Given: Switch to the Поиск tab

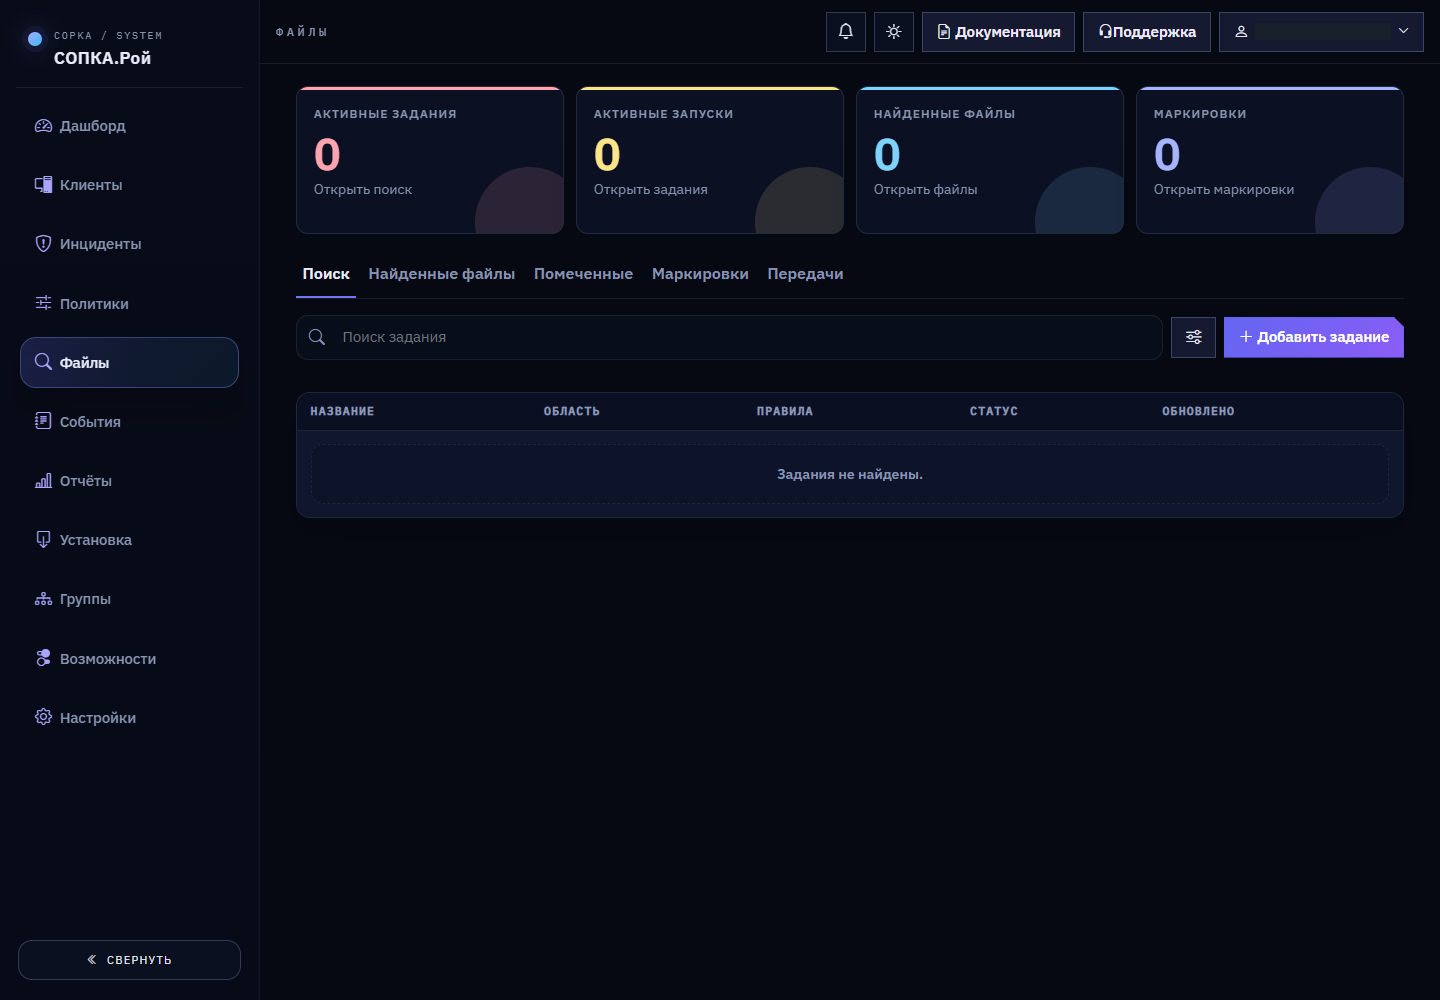Looking at the screenshot, I should 326,274.
